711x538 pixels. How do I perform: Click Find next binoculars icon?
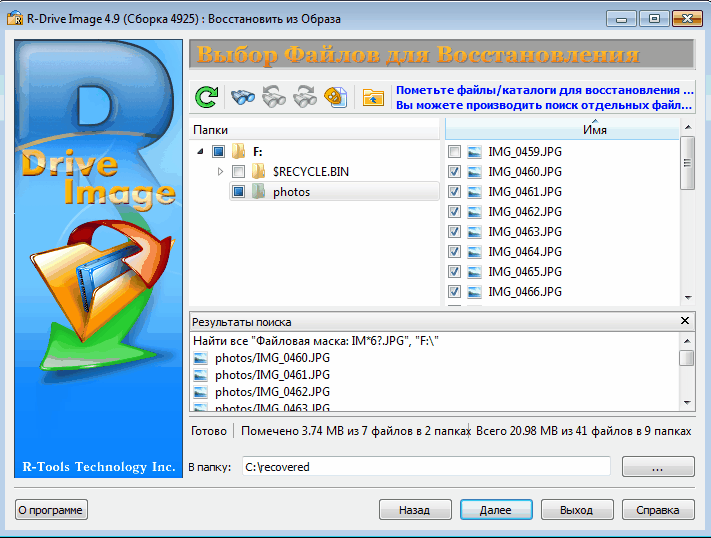coord(305,97)
